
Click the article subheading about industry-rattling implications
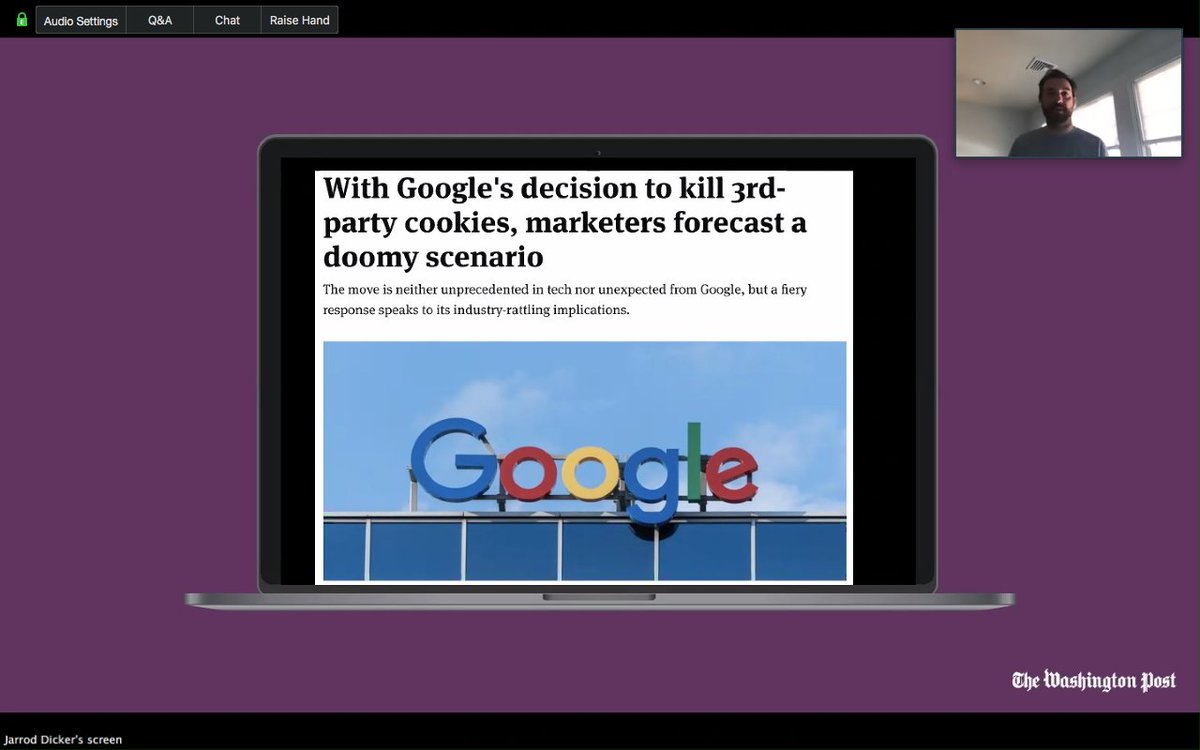565,300
